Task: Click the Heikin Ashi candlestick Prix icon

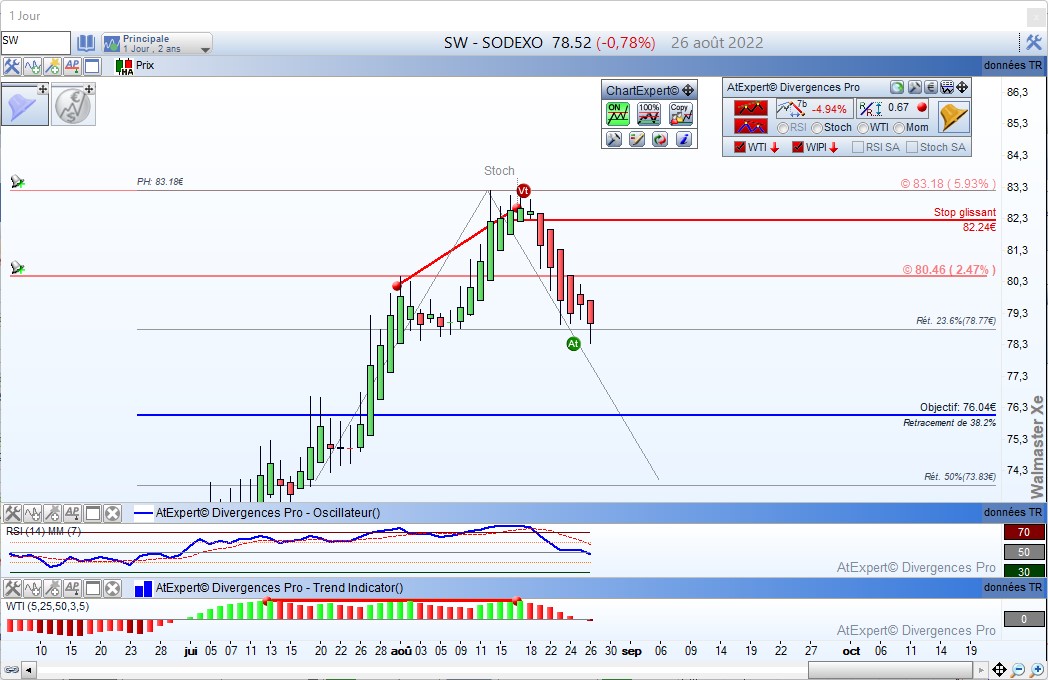Action: [124, 66]
